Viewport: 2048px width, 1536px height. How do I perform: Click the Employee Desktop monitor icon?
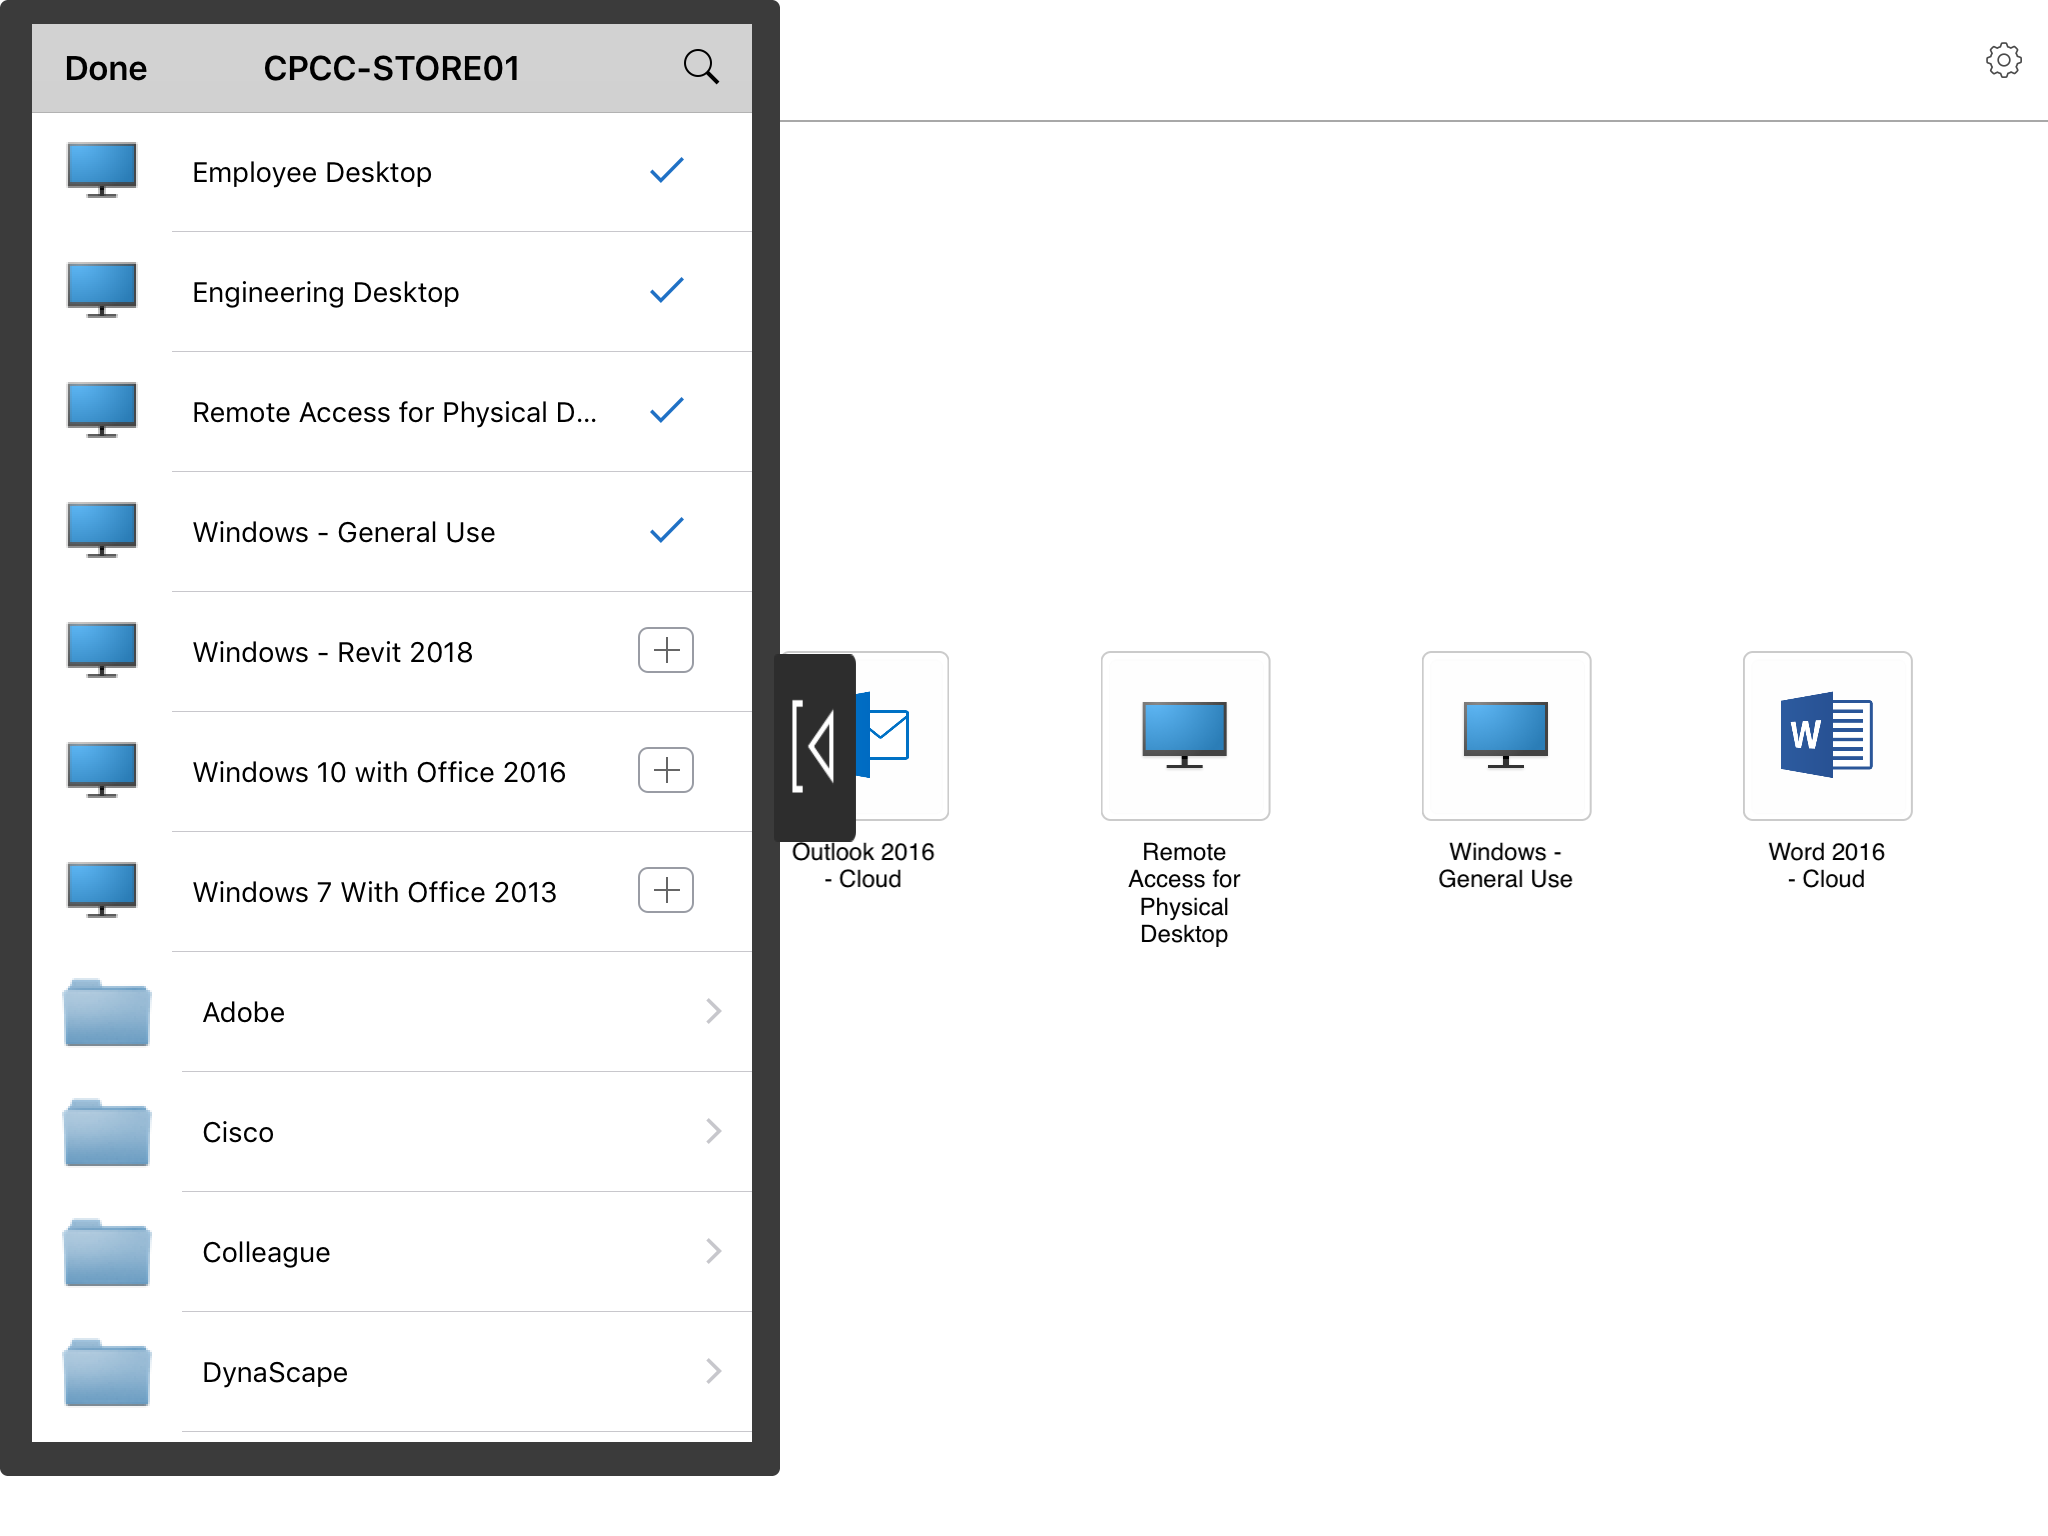[x=102, y=170]
